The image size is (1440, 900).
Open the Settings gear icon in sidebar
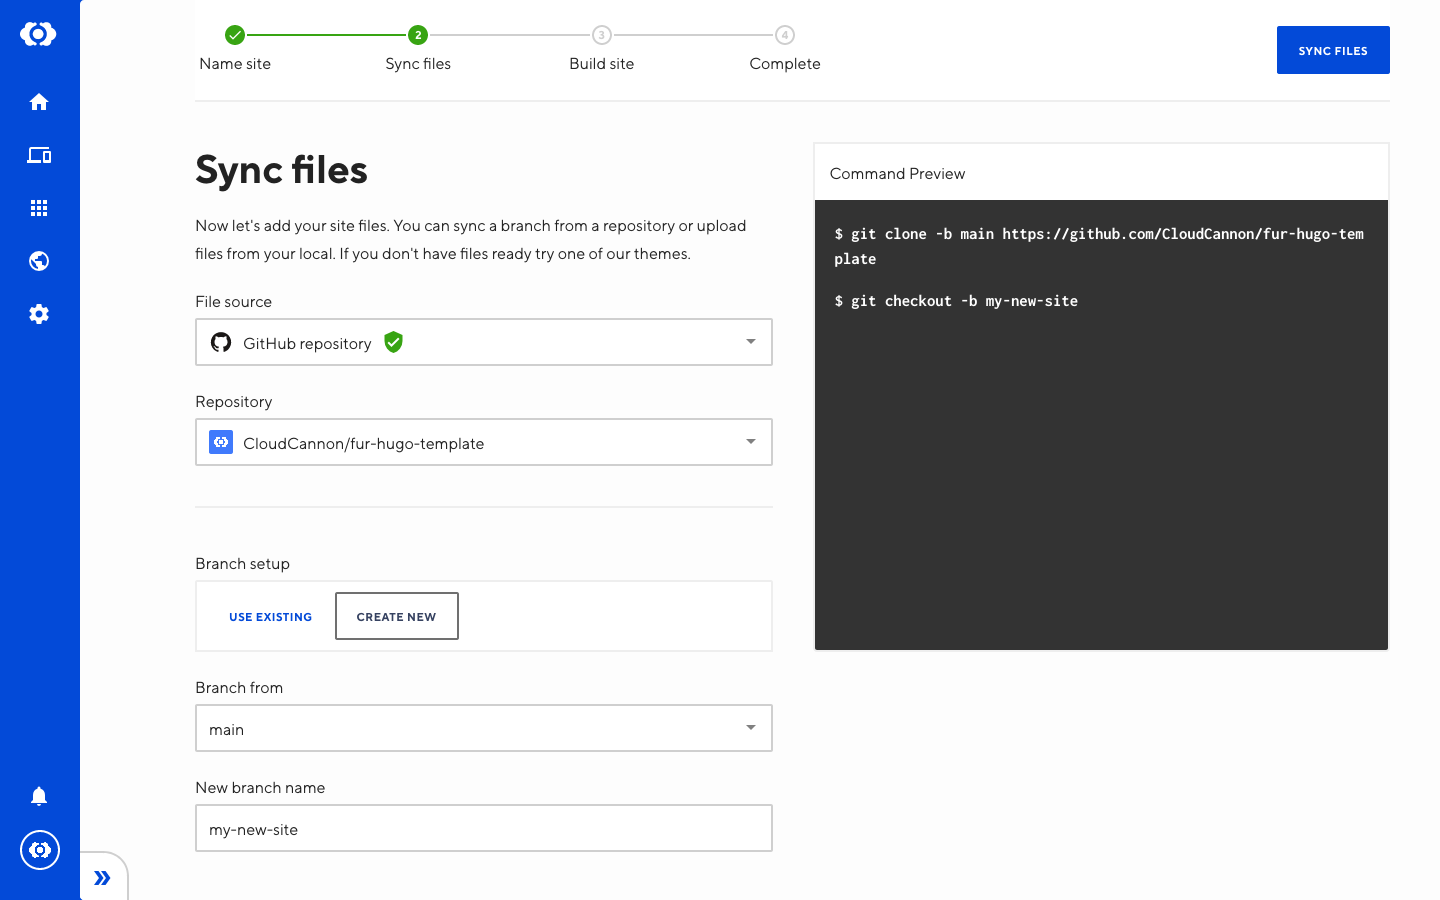coord(39,314)
